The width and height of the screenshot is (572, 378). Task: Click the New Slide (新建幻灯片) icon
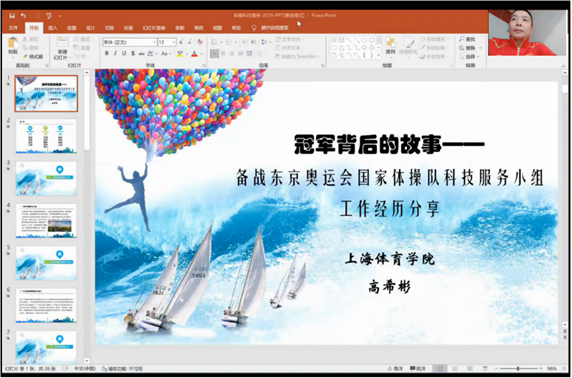click(x=62, y=42)
